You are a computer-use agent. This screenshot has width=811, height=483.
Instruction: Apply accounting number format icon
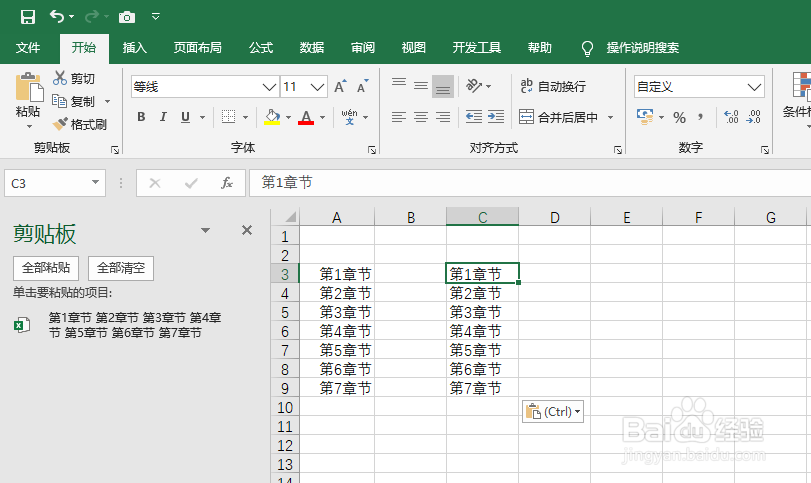645,117
